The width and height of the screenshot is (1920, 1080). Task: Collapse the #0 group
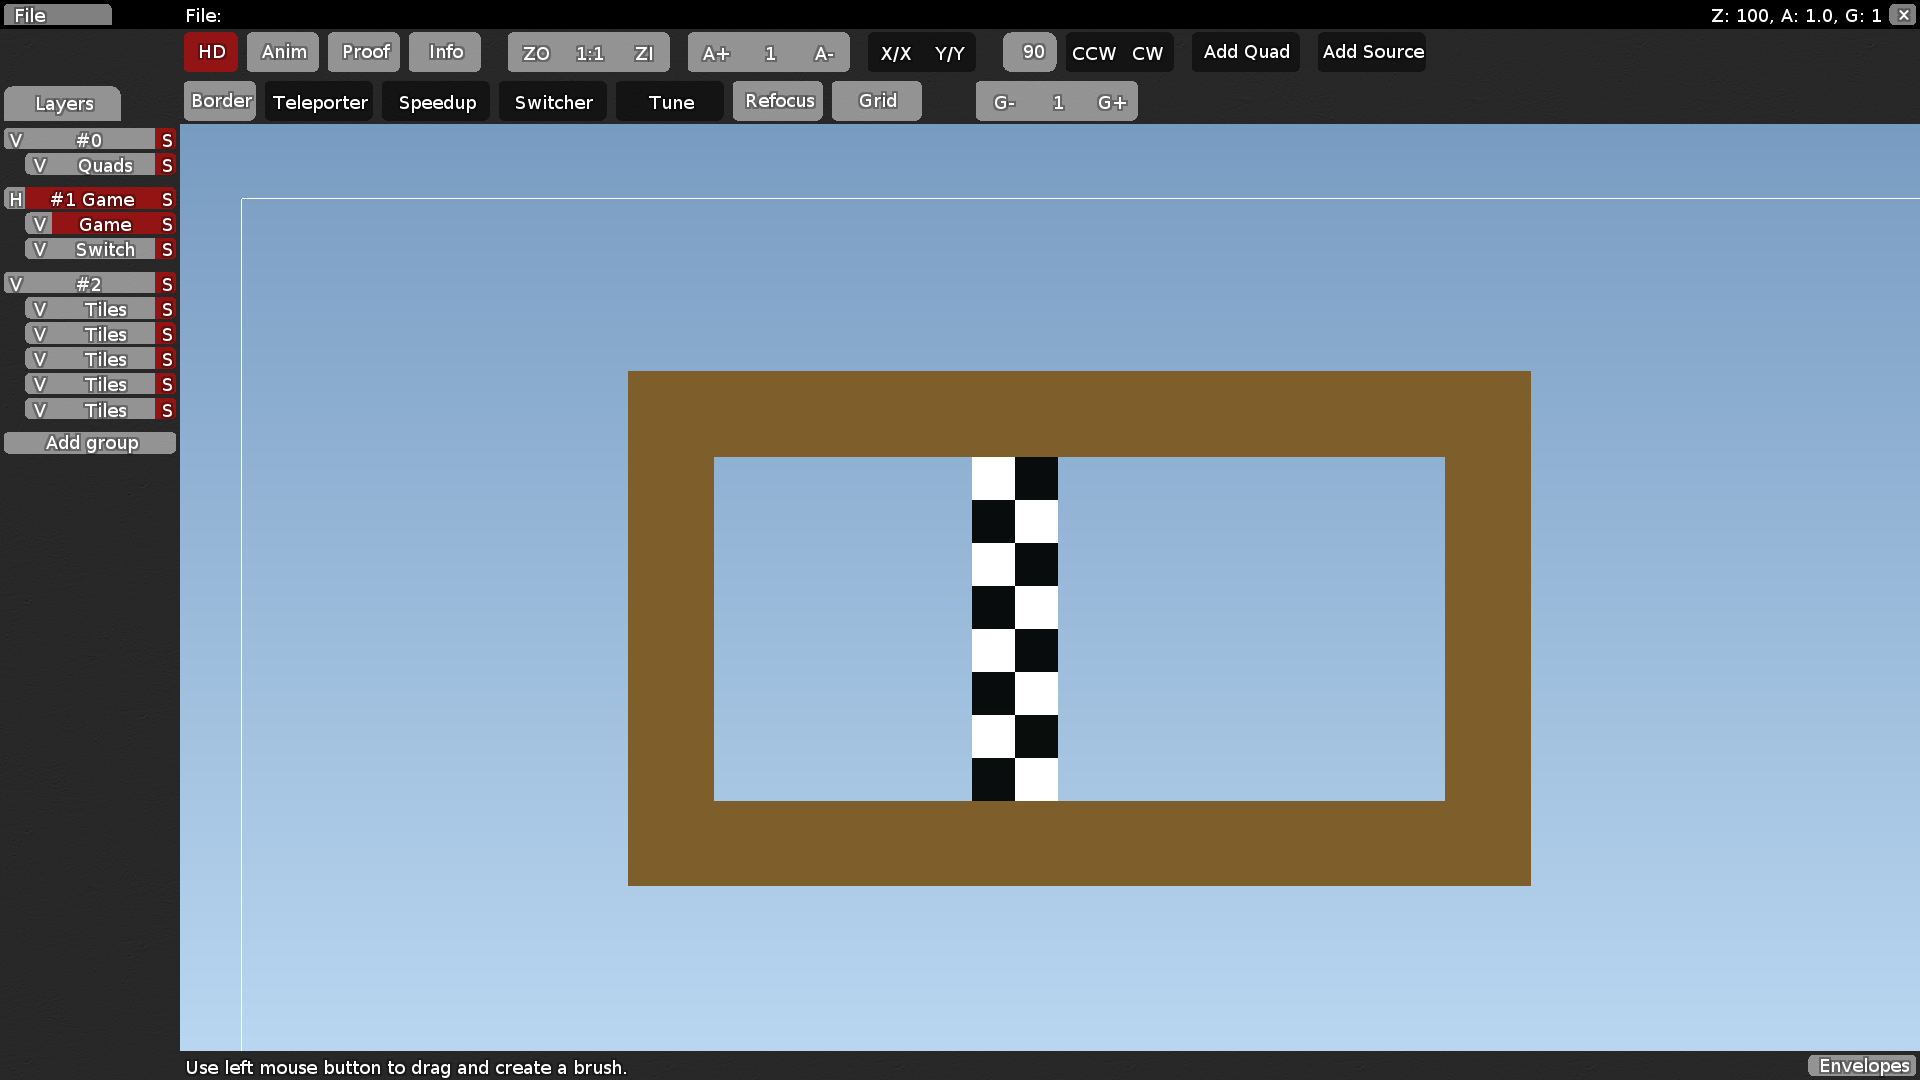tap(16, 139)
